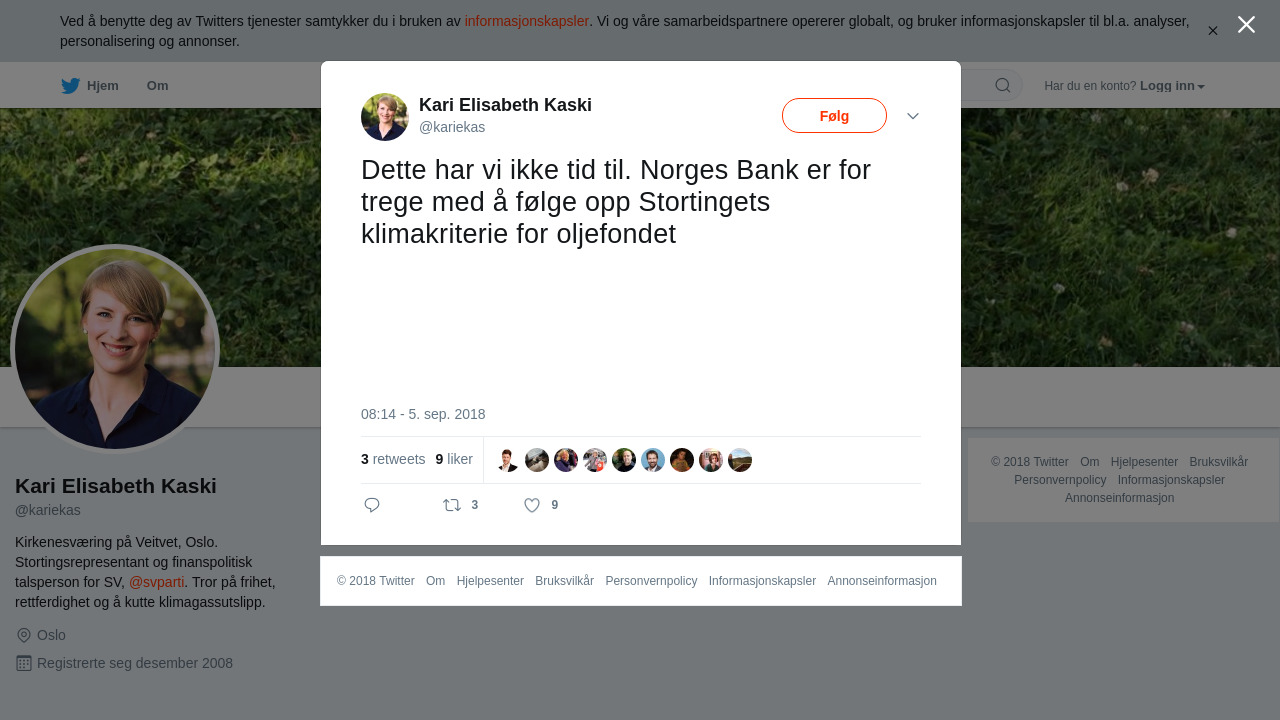1280x720 pixels.
Task: Expand the tweet options chevron menu
Action: [x=913, y=116]
